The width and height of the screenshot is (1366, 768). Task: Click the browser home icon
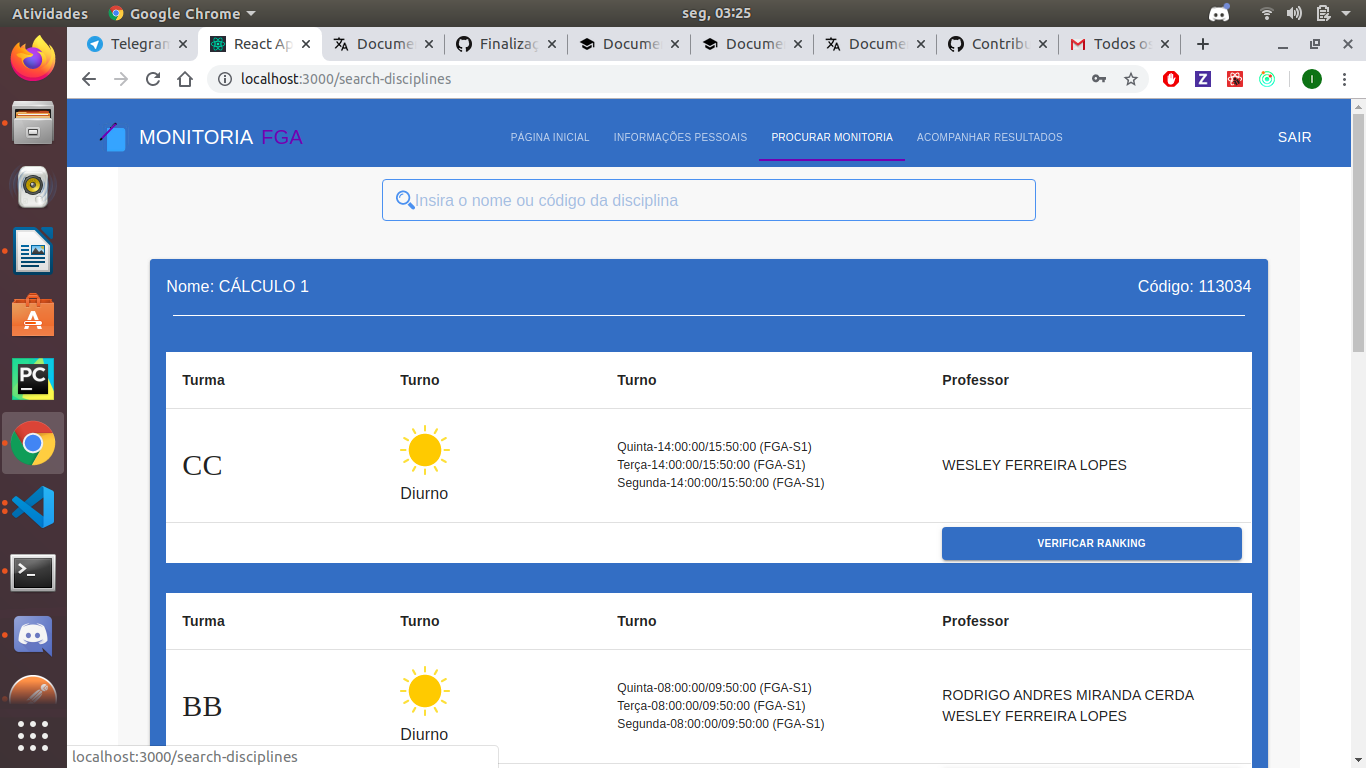click(184, 79)
